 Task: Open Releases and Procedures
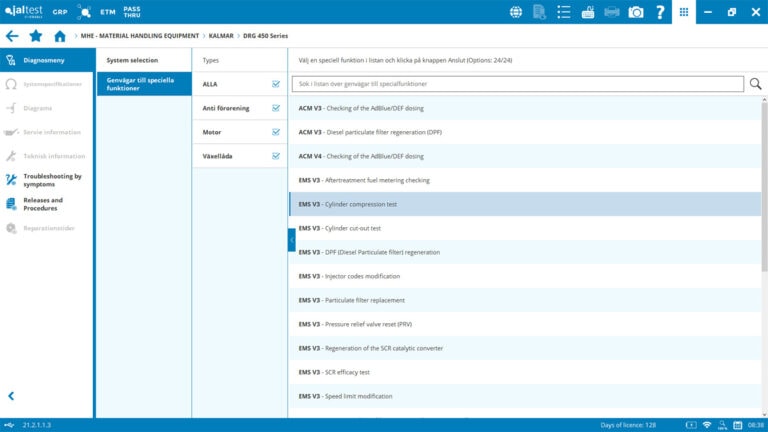pos(47,204)
